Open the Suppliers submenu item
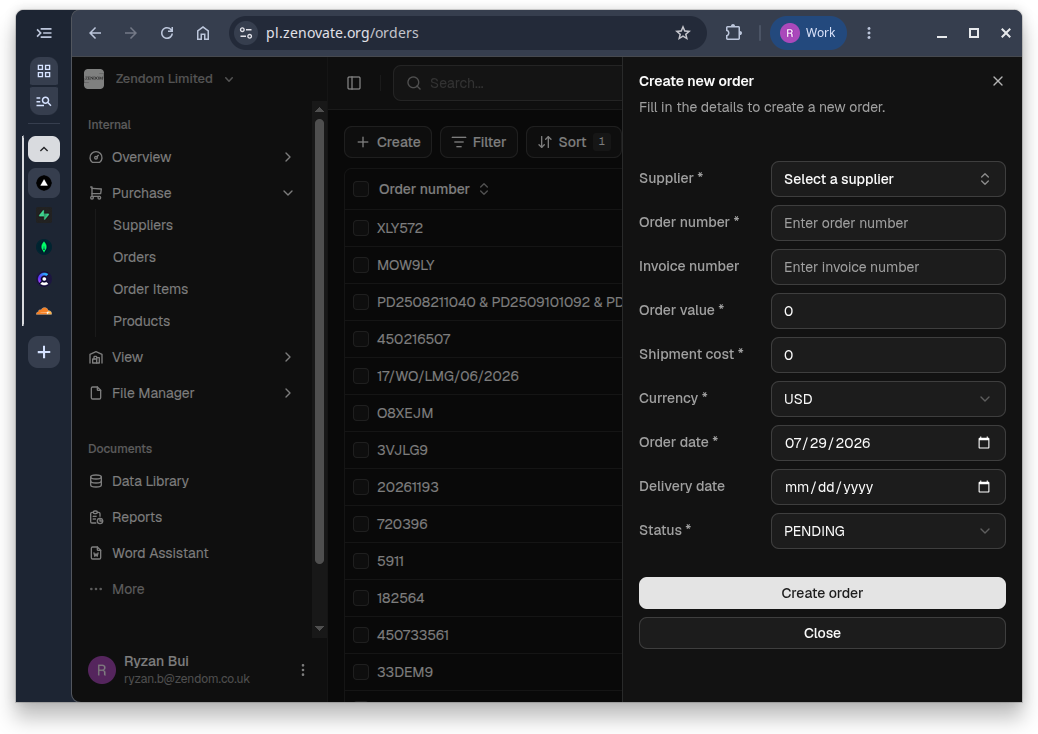Viewport: 1038px width, 734px height. [143, 226]
